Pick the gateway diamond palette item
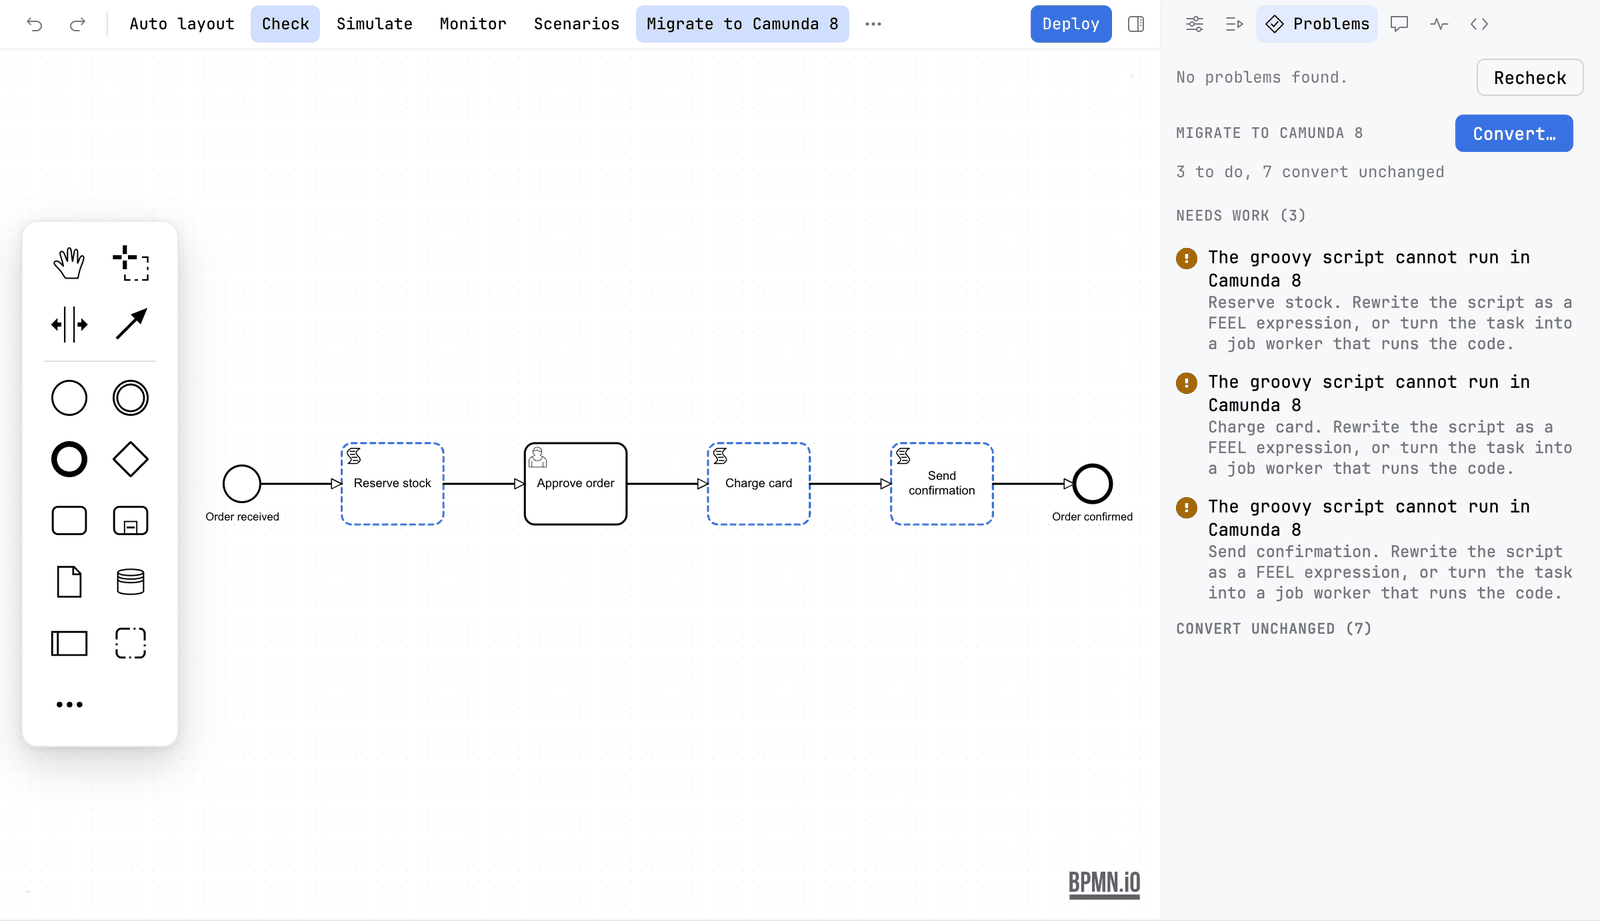The image size is (1600, 921). tap(131, 460)
